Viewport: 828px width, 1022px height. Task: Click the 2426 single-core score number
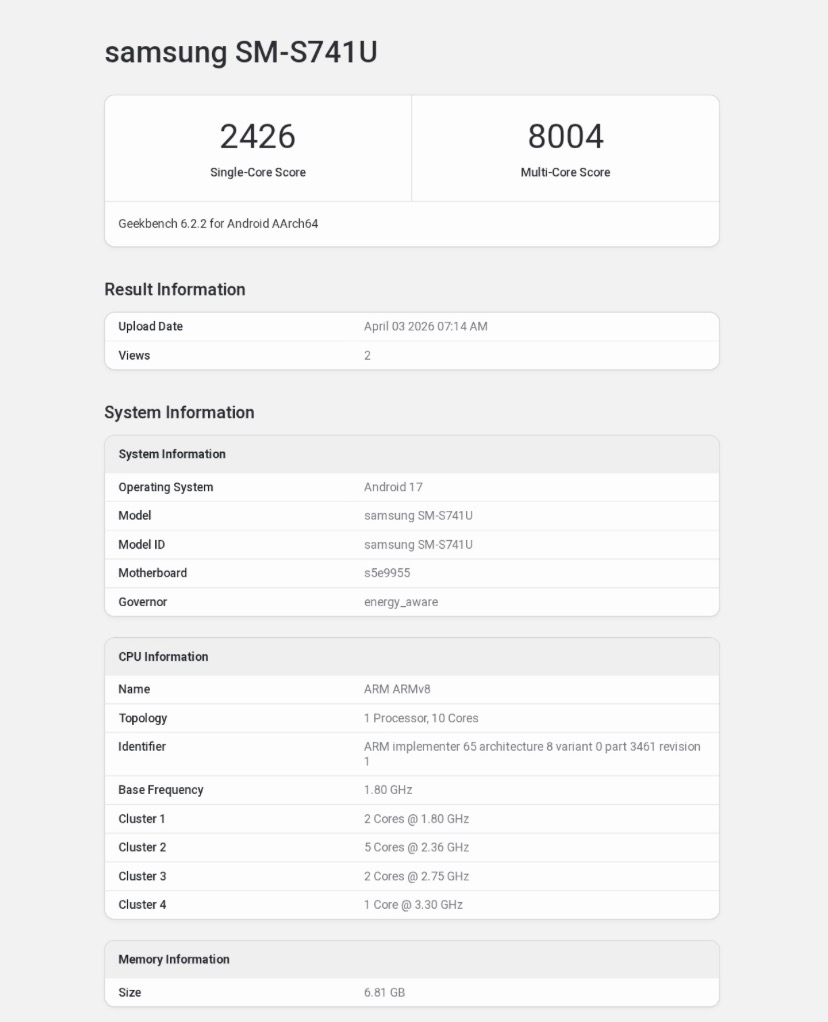(x=258, y=136)
